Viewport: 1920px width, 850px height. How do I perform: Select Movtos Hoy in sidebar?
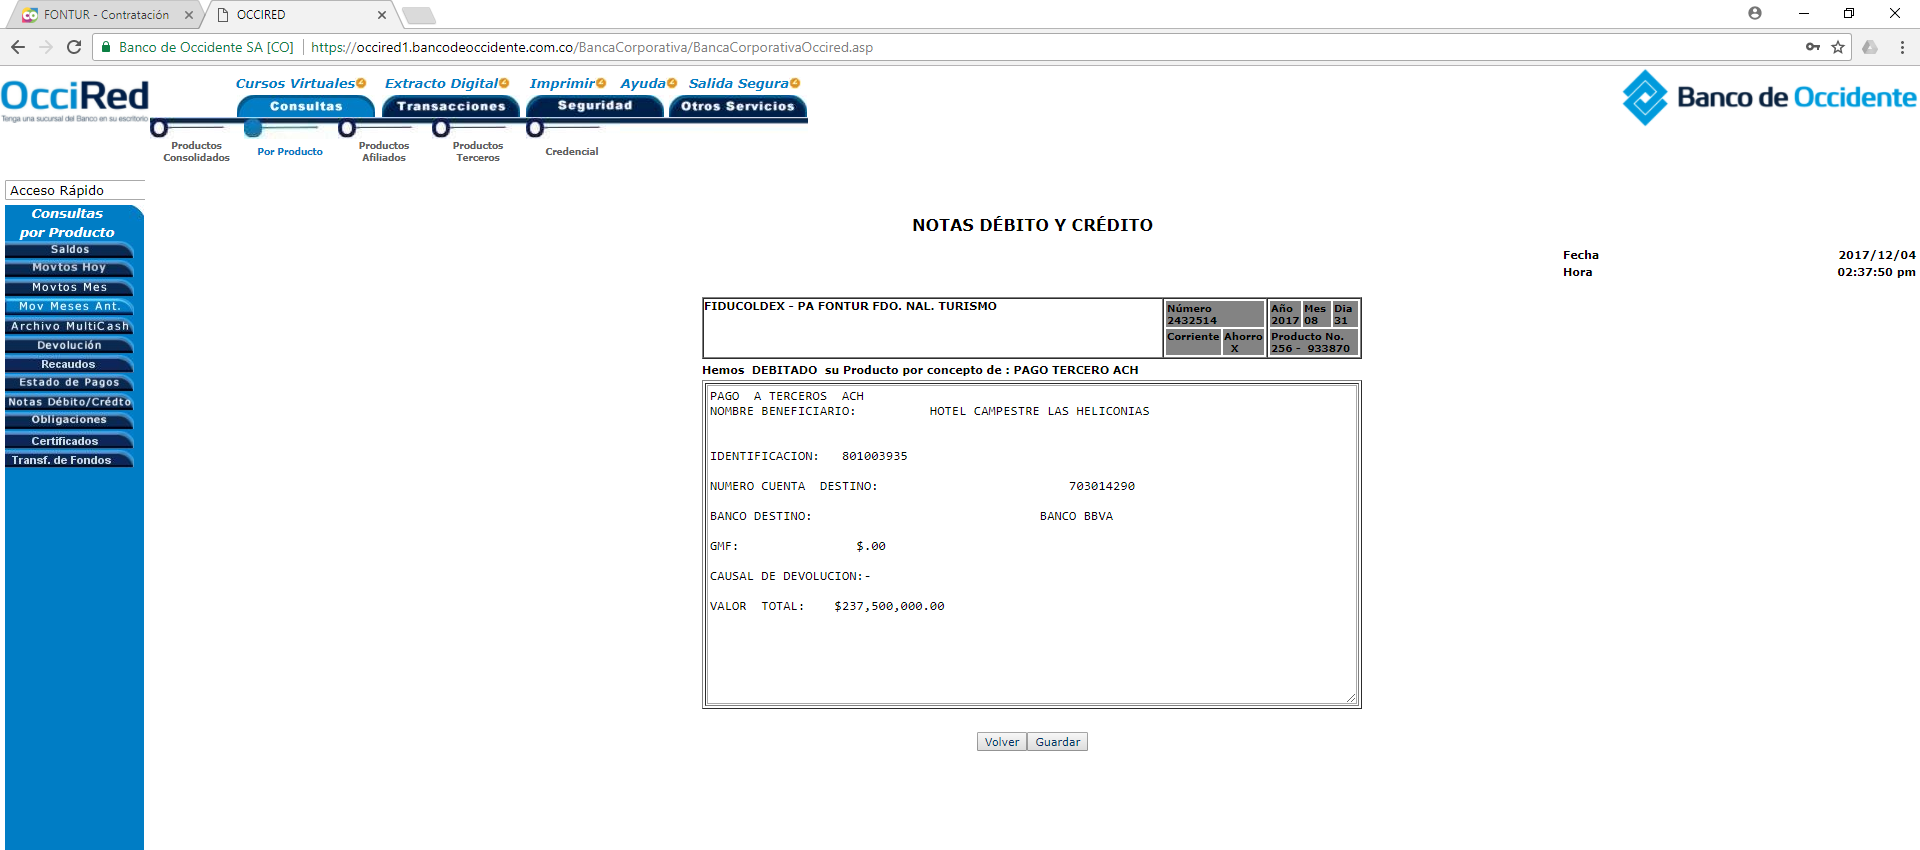click(69, 268)
